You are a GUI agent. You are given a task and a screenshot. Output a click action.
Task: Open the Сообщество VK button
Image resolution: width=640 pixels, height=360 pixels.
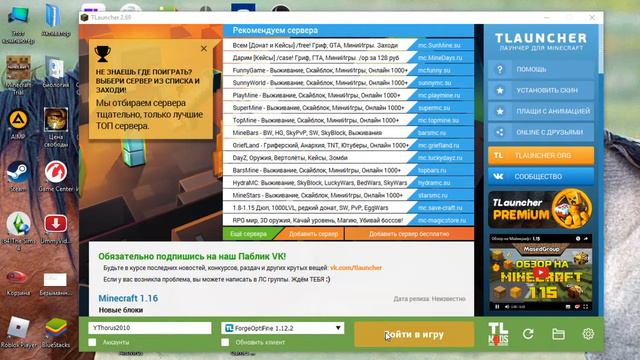coord(541,176)
